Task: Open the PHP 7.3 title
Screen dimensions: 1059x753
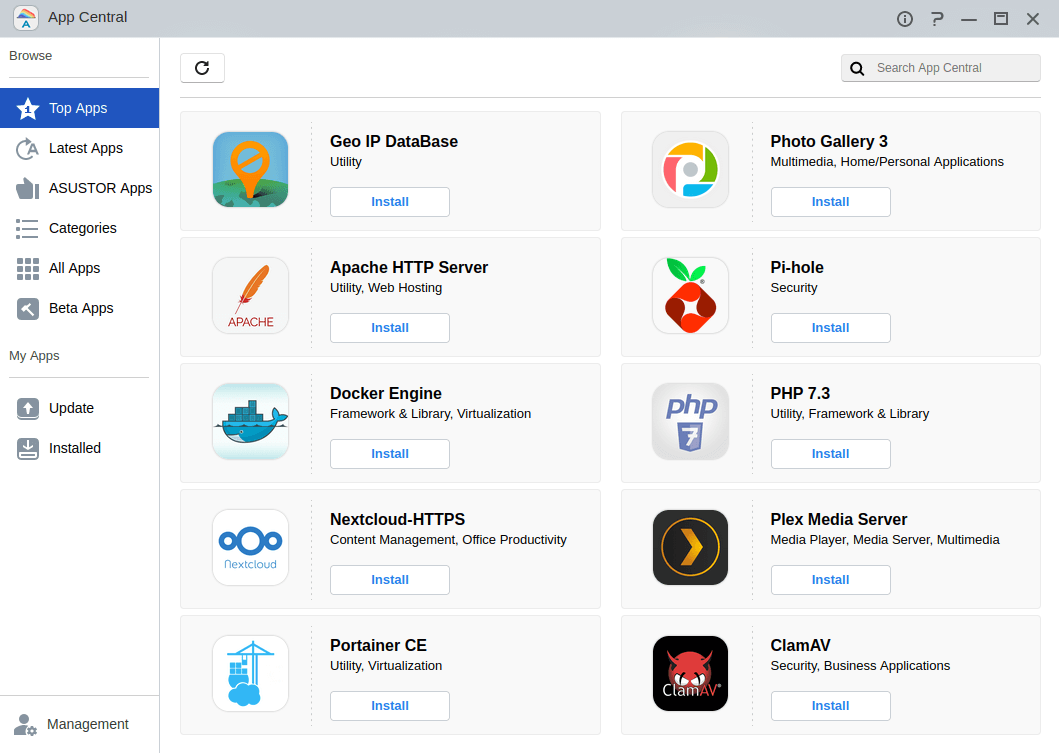Action: (800, 393)
